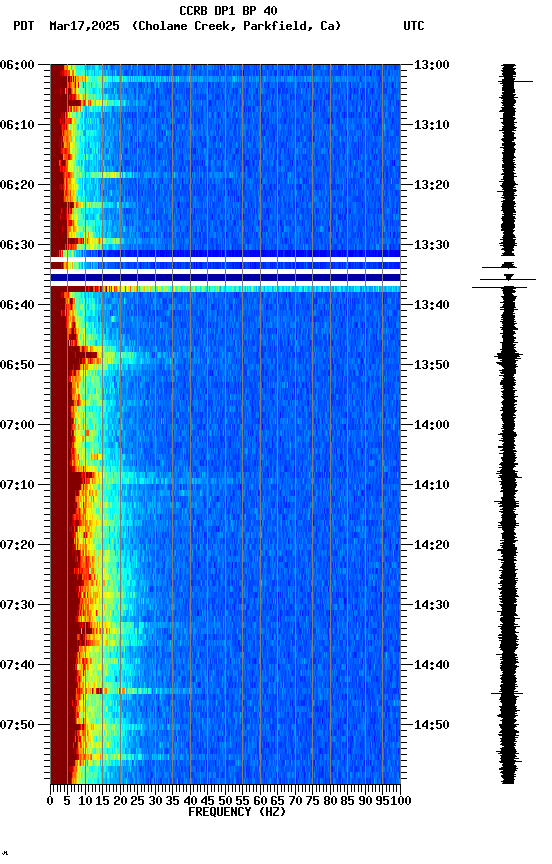The width and height of the screenshot is (552, 864).
Task: Click the '14:50' UTC time label
Action: point(432,725)
